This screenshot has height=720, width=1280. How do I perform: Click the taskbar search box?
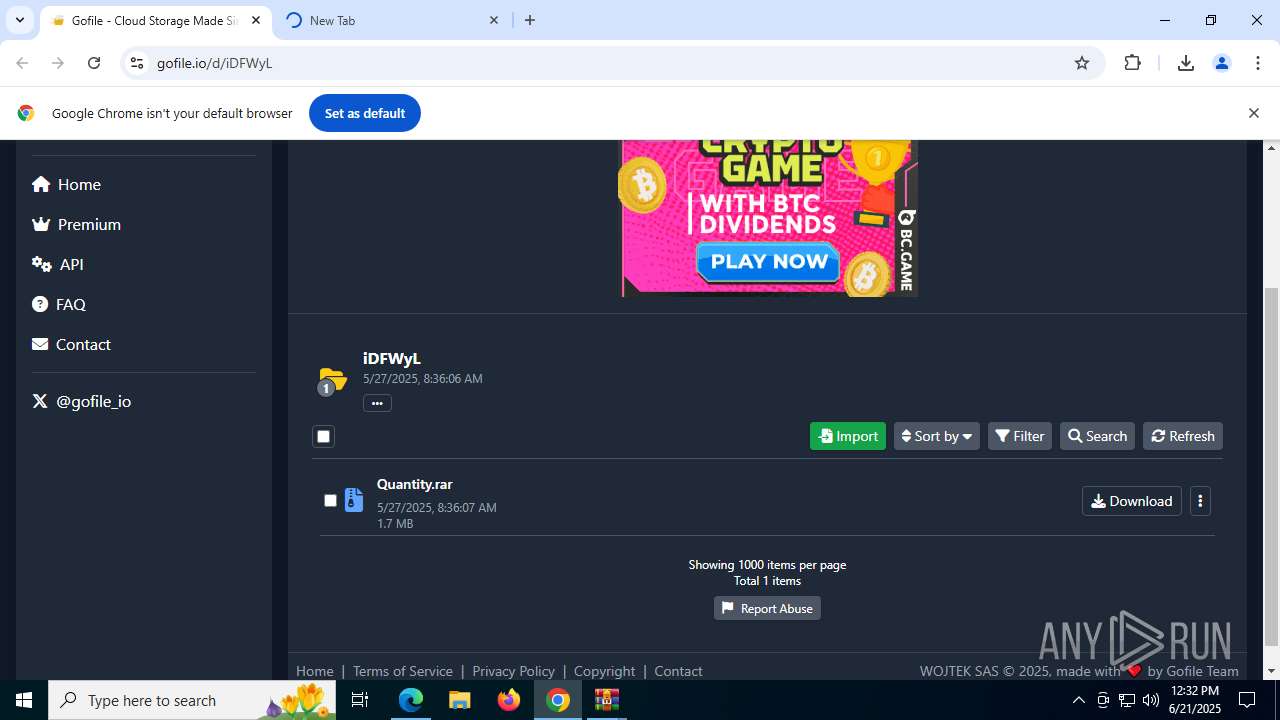pos(192,700)
